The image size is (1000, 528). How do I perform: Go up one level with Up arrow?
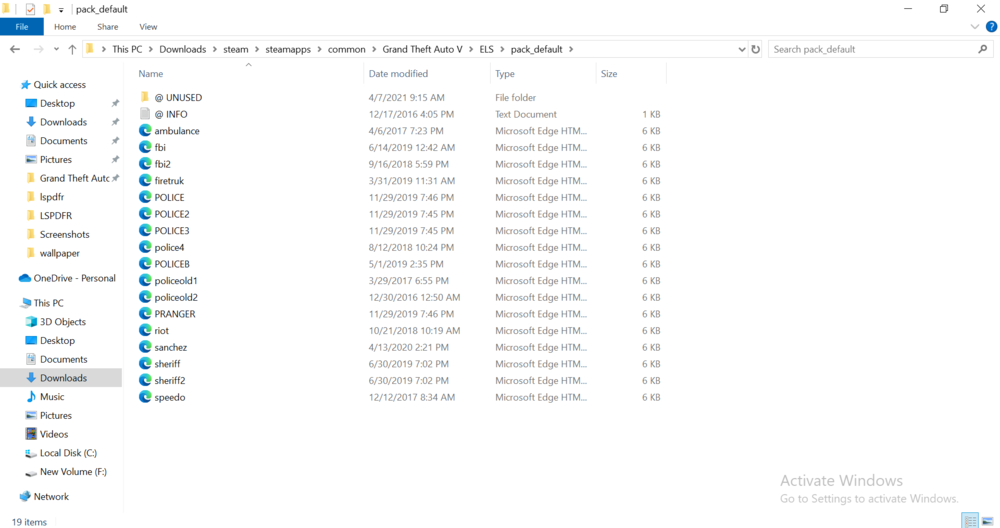coord(72,49)
